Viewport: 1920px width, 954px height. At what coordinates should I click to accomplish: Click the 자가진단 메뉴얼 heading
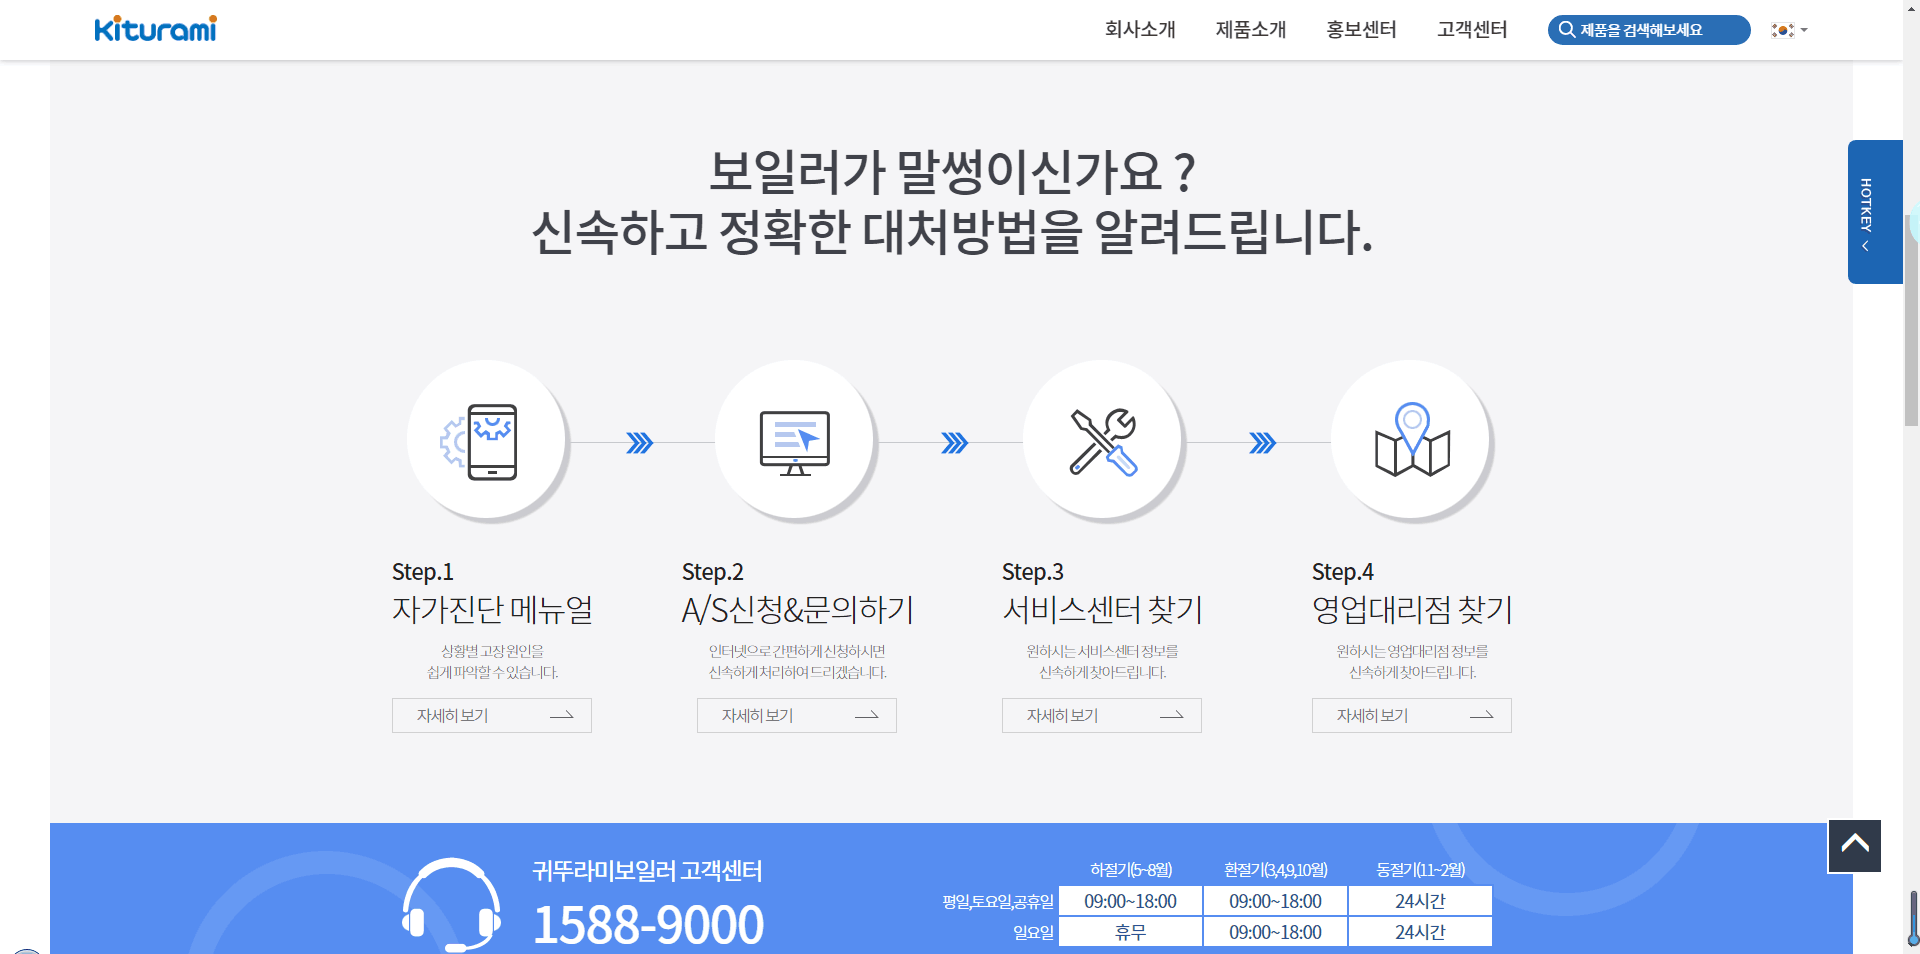(493, 609)
